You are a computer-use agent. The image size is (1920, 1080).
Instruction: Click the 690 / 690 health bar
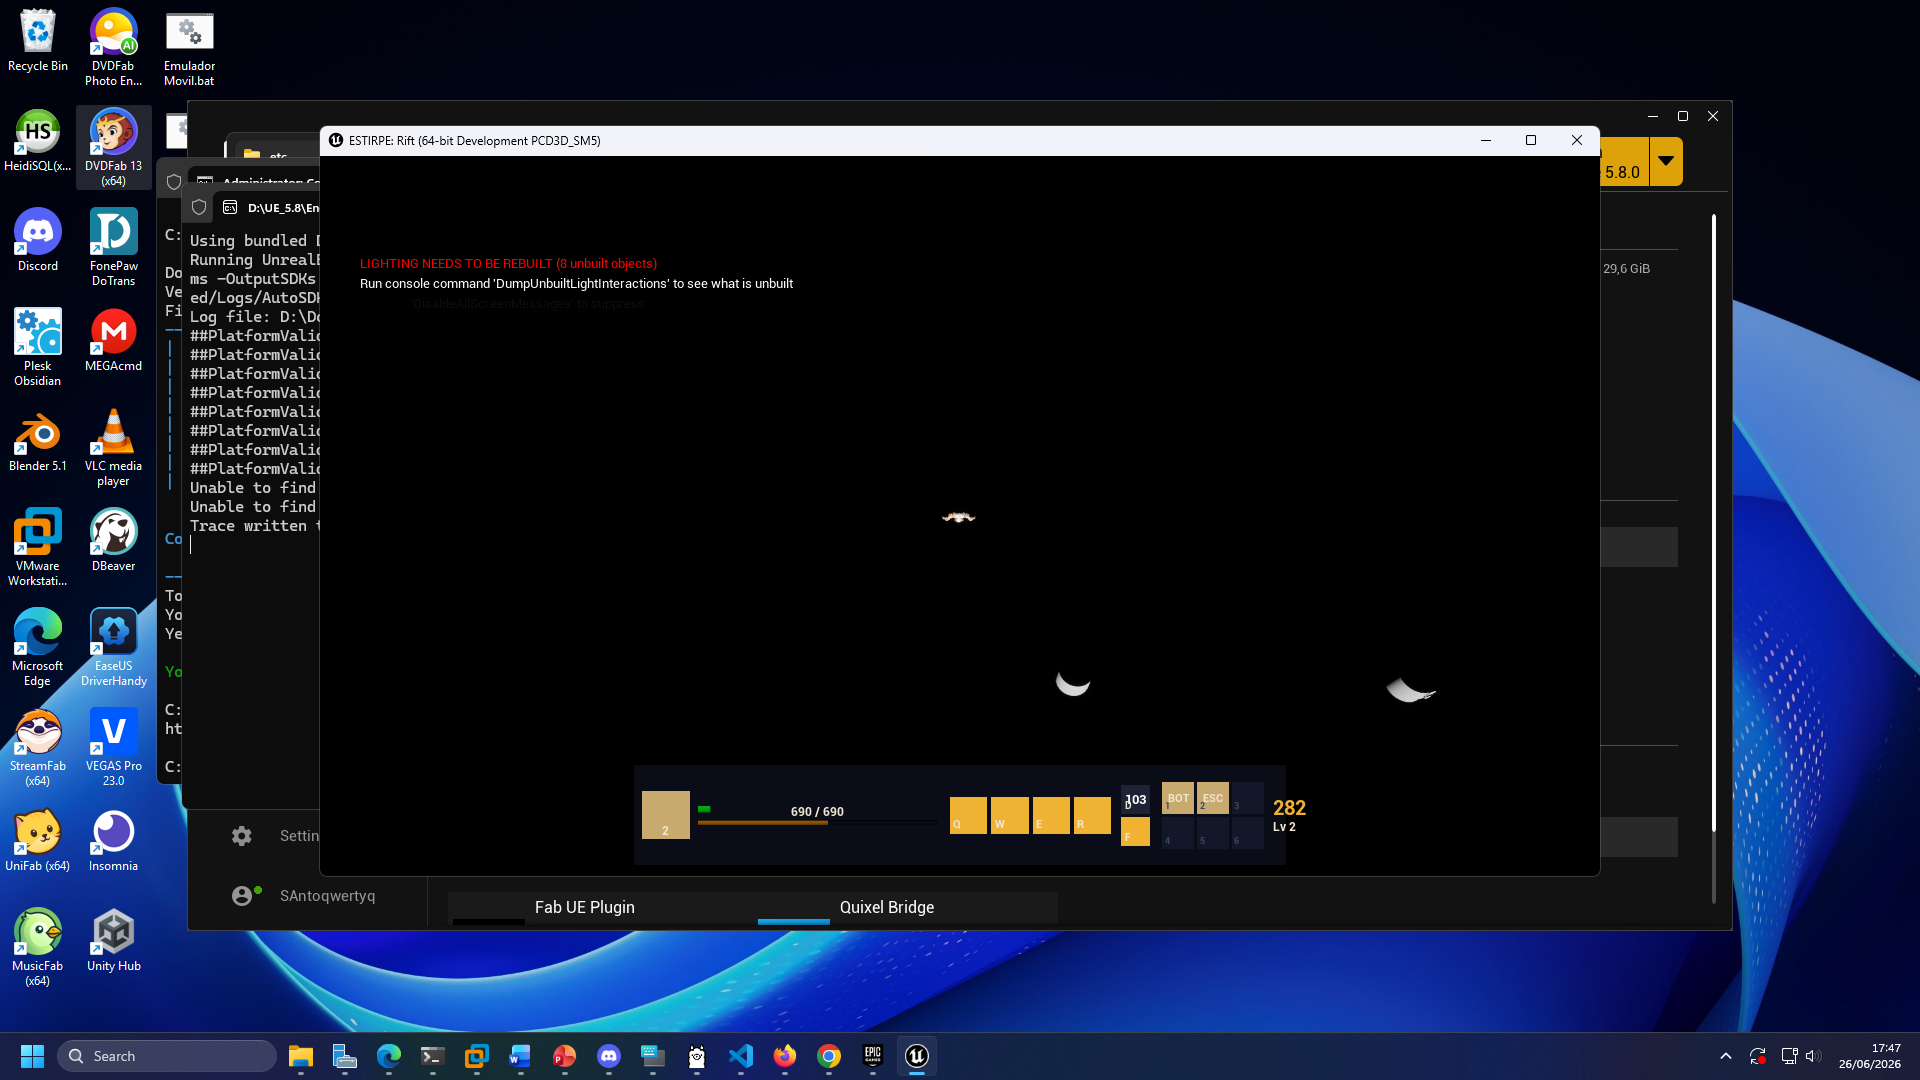817,811
